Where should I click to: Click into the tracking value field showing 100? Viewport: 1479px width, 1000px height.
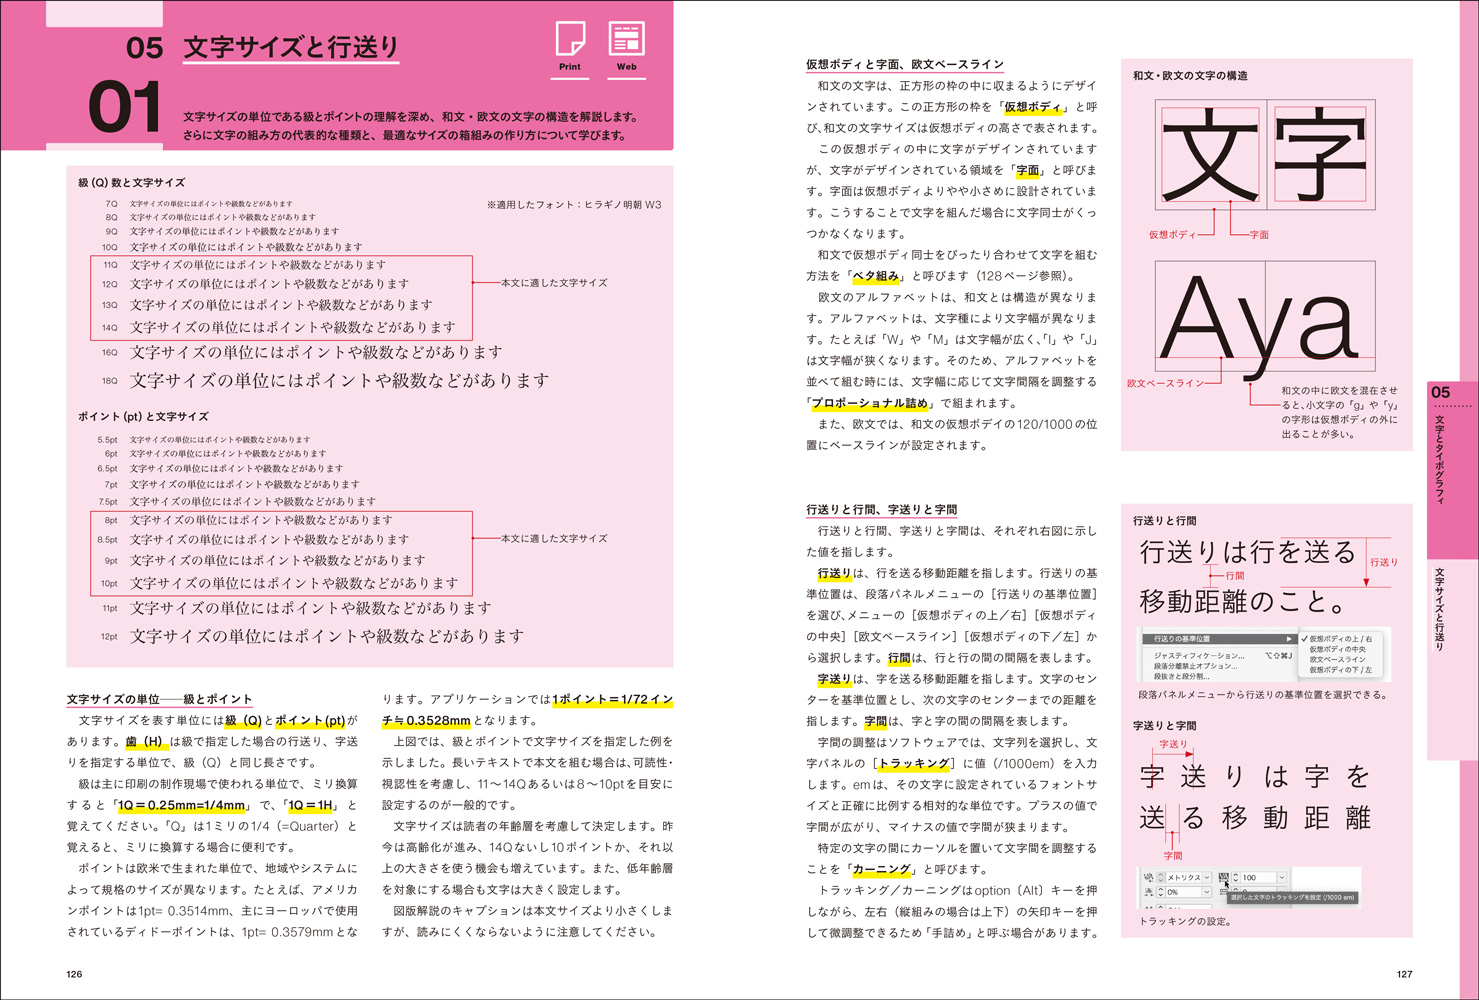(x=1256, y=877)
